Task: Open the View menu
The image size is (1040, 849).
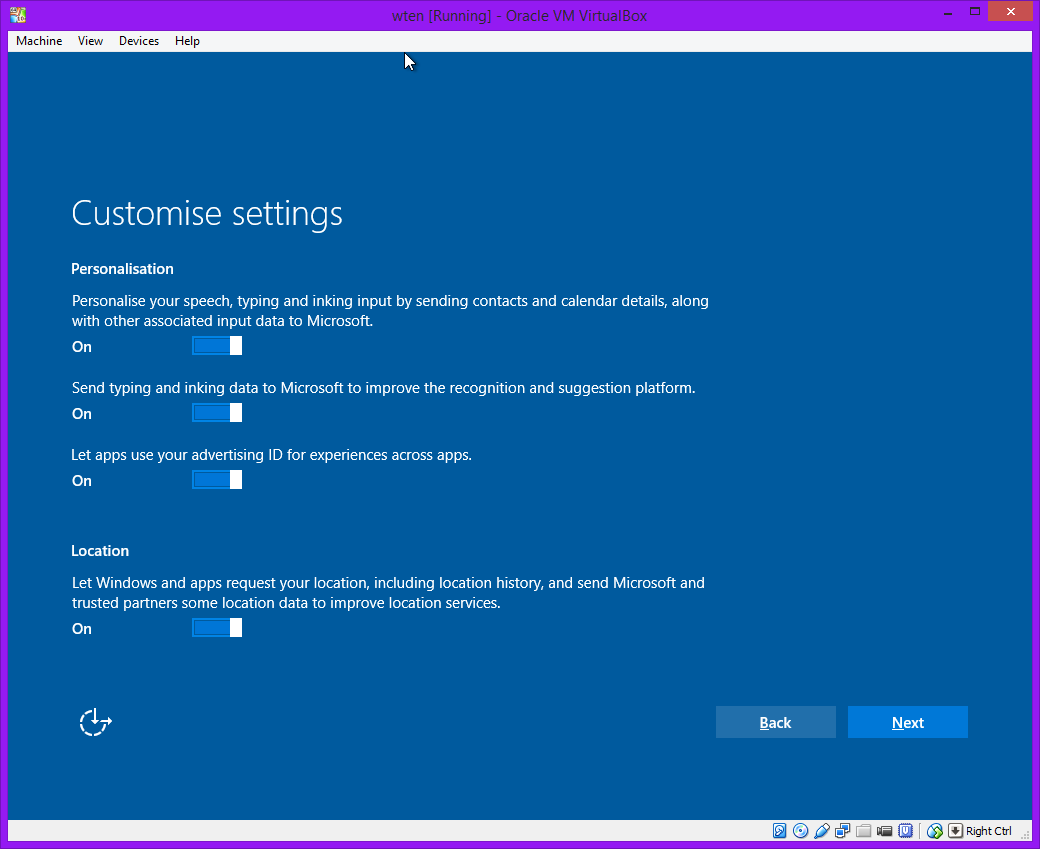Action: click(90, 41)
